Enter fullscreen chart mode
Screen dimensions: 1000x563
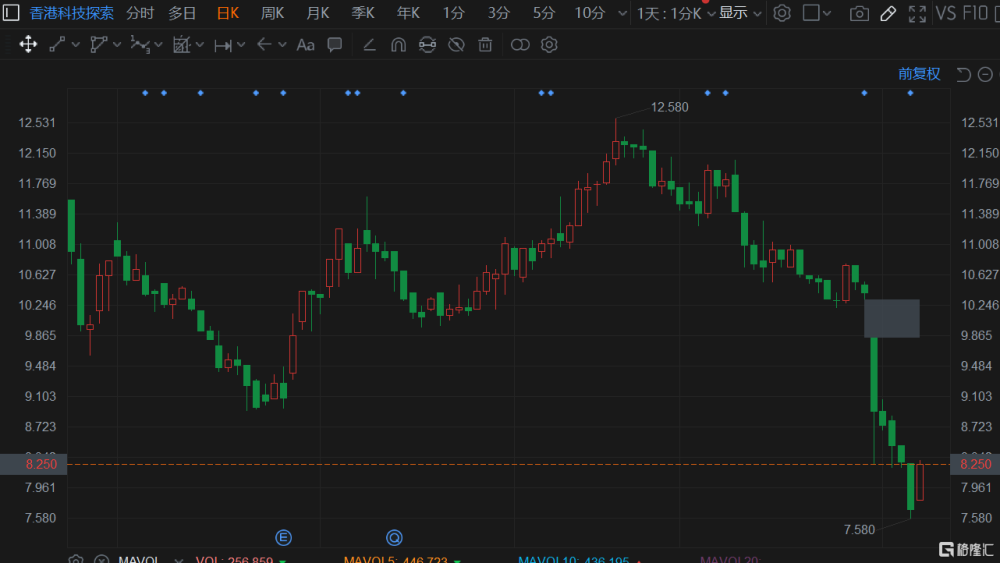tap(917, 13)
